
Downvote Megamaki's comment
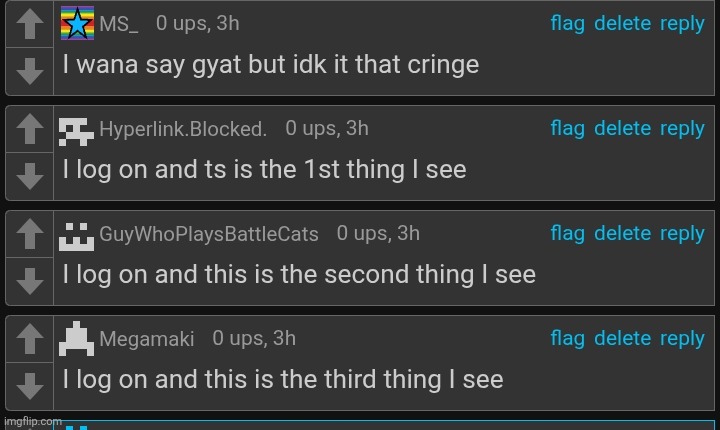31,385
